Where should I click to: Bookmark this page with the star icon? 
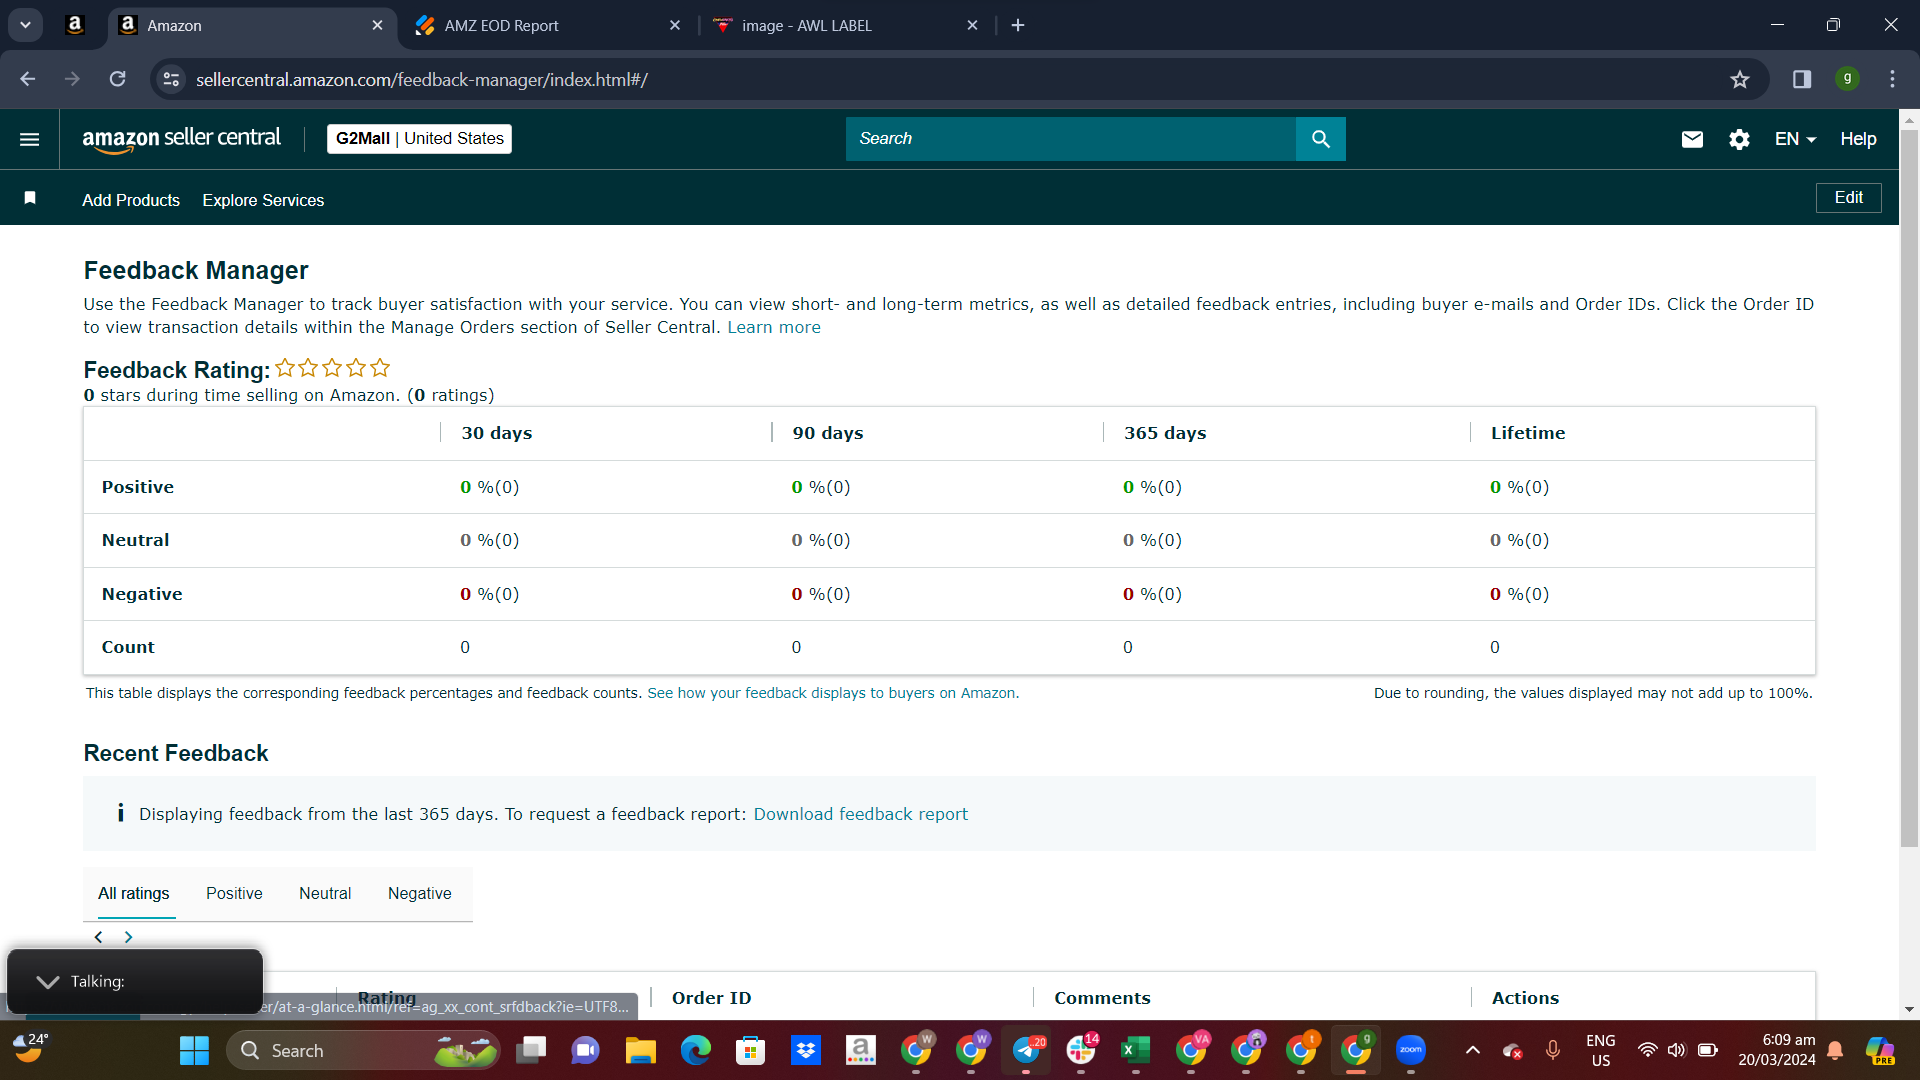(x=1740, y=79)
